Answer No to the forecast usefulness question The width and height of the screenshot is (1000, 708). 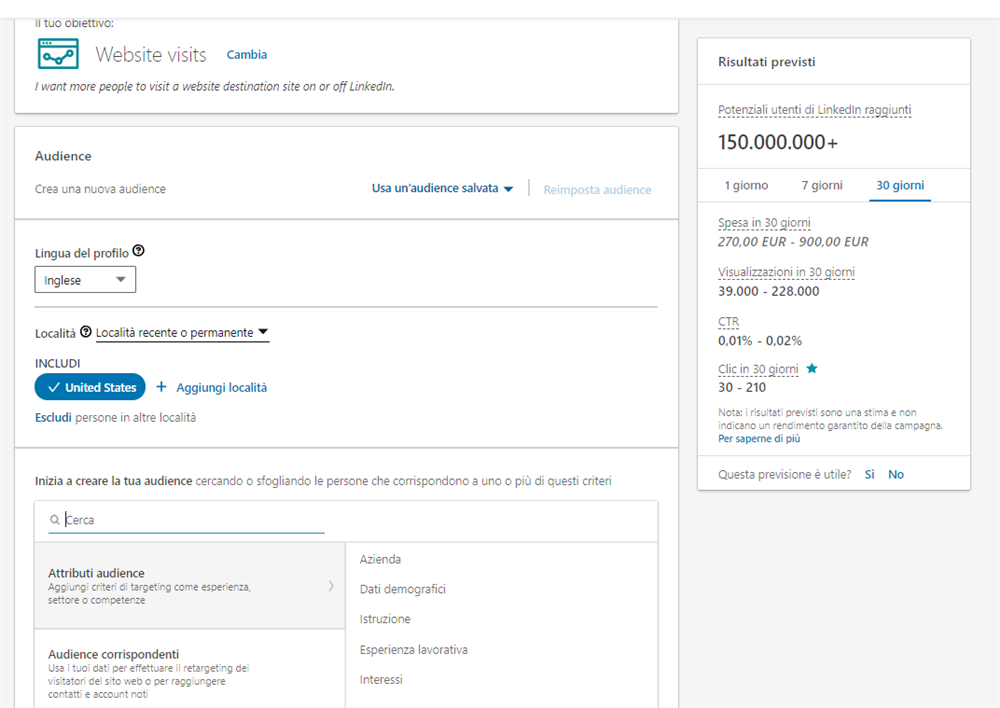896,474
